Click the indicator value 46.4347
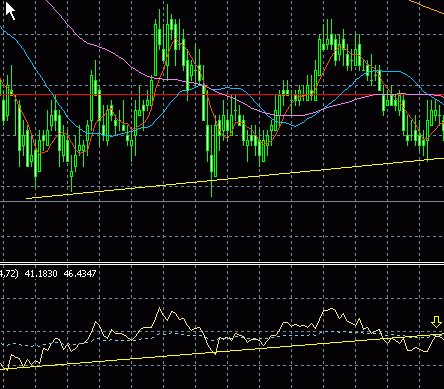The width and height of the screenshot is (444, 389). [80, 274]
